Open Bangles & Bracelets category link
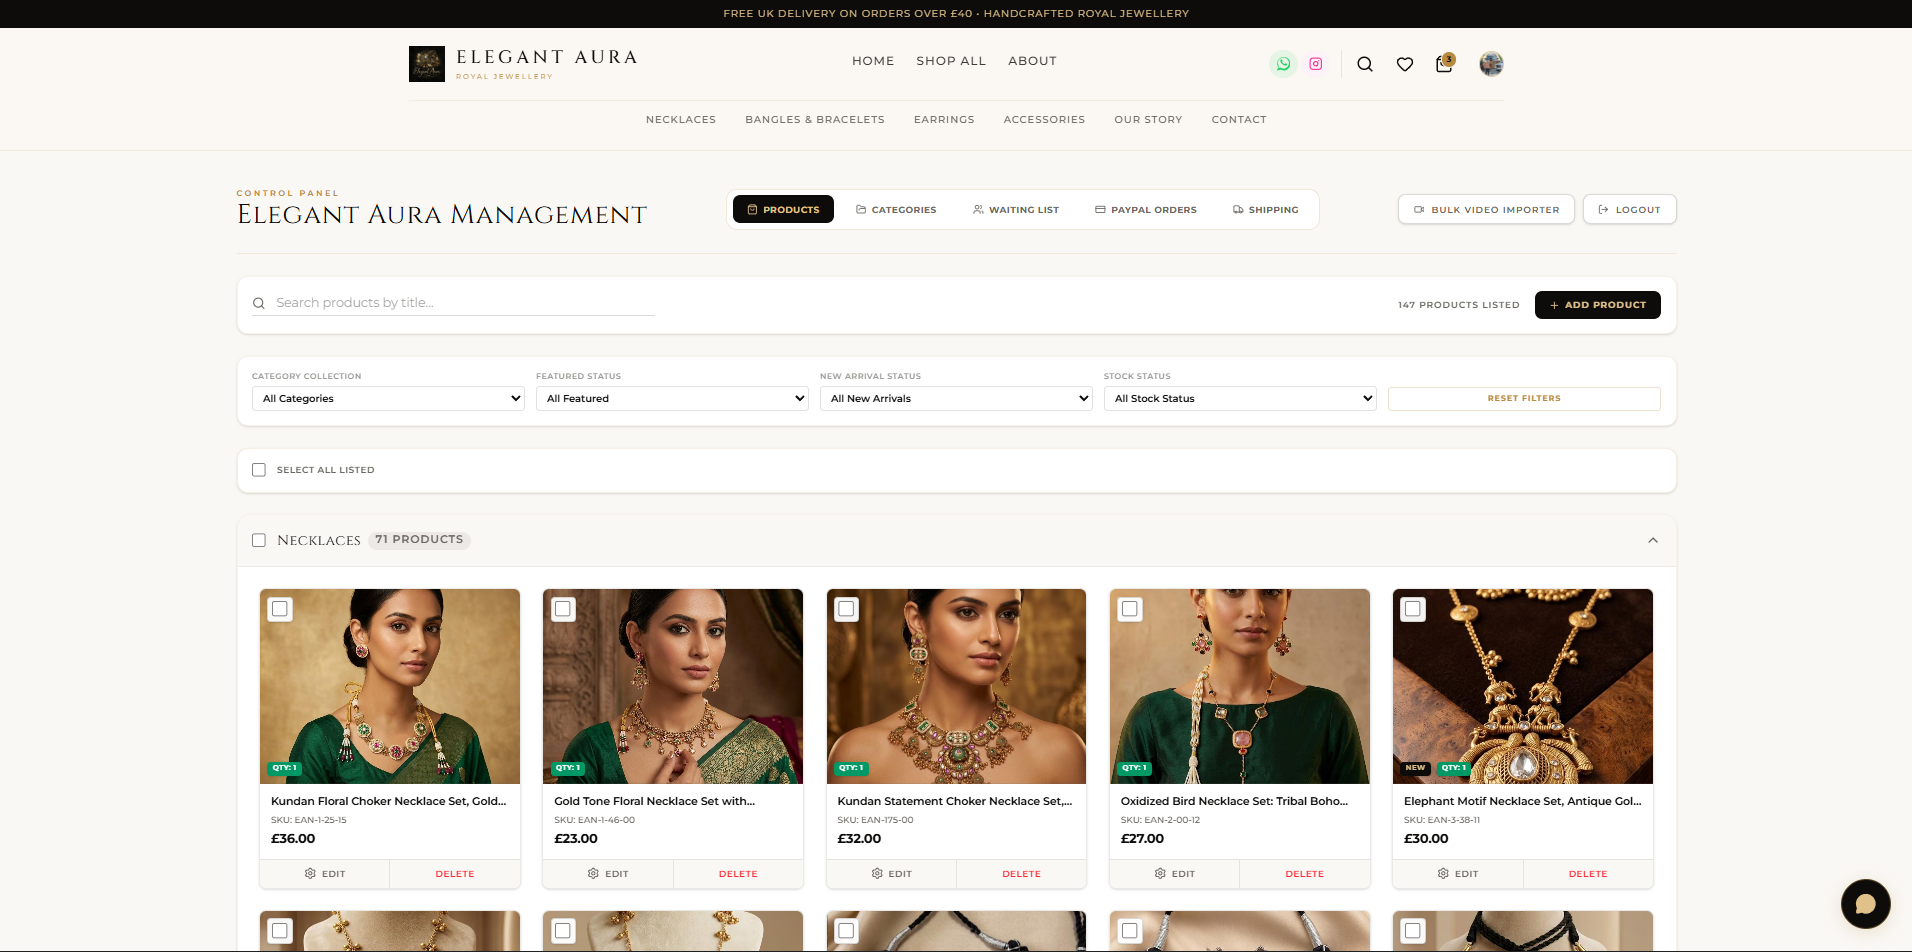The height and width of the screenshot is (952, 1912). (x=815, y=120)
